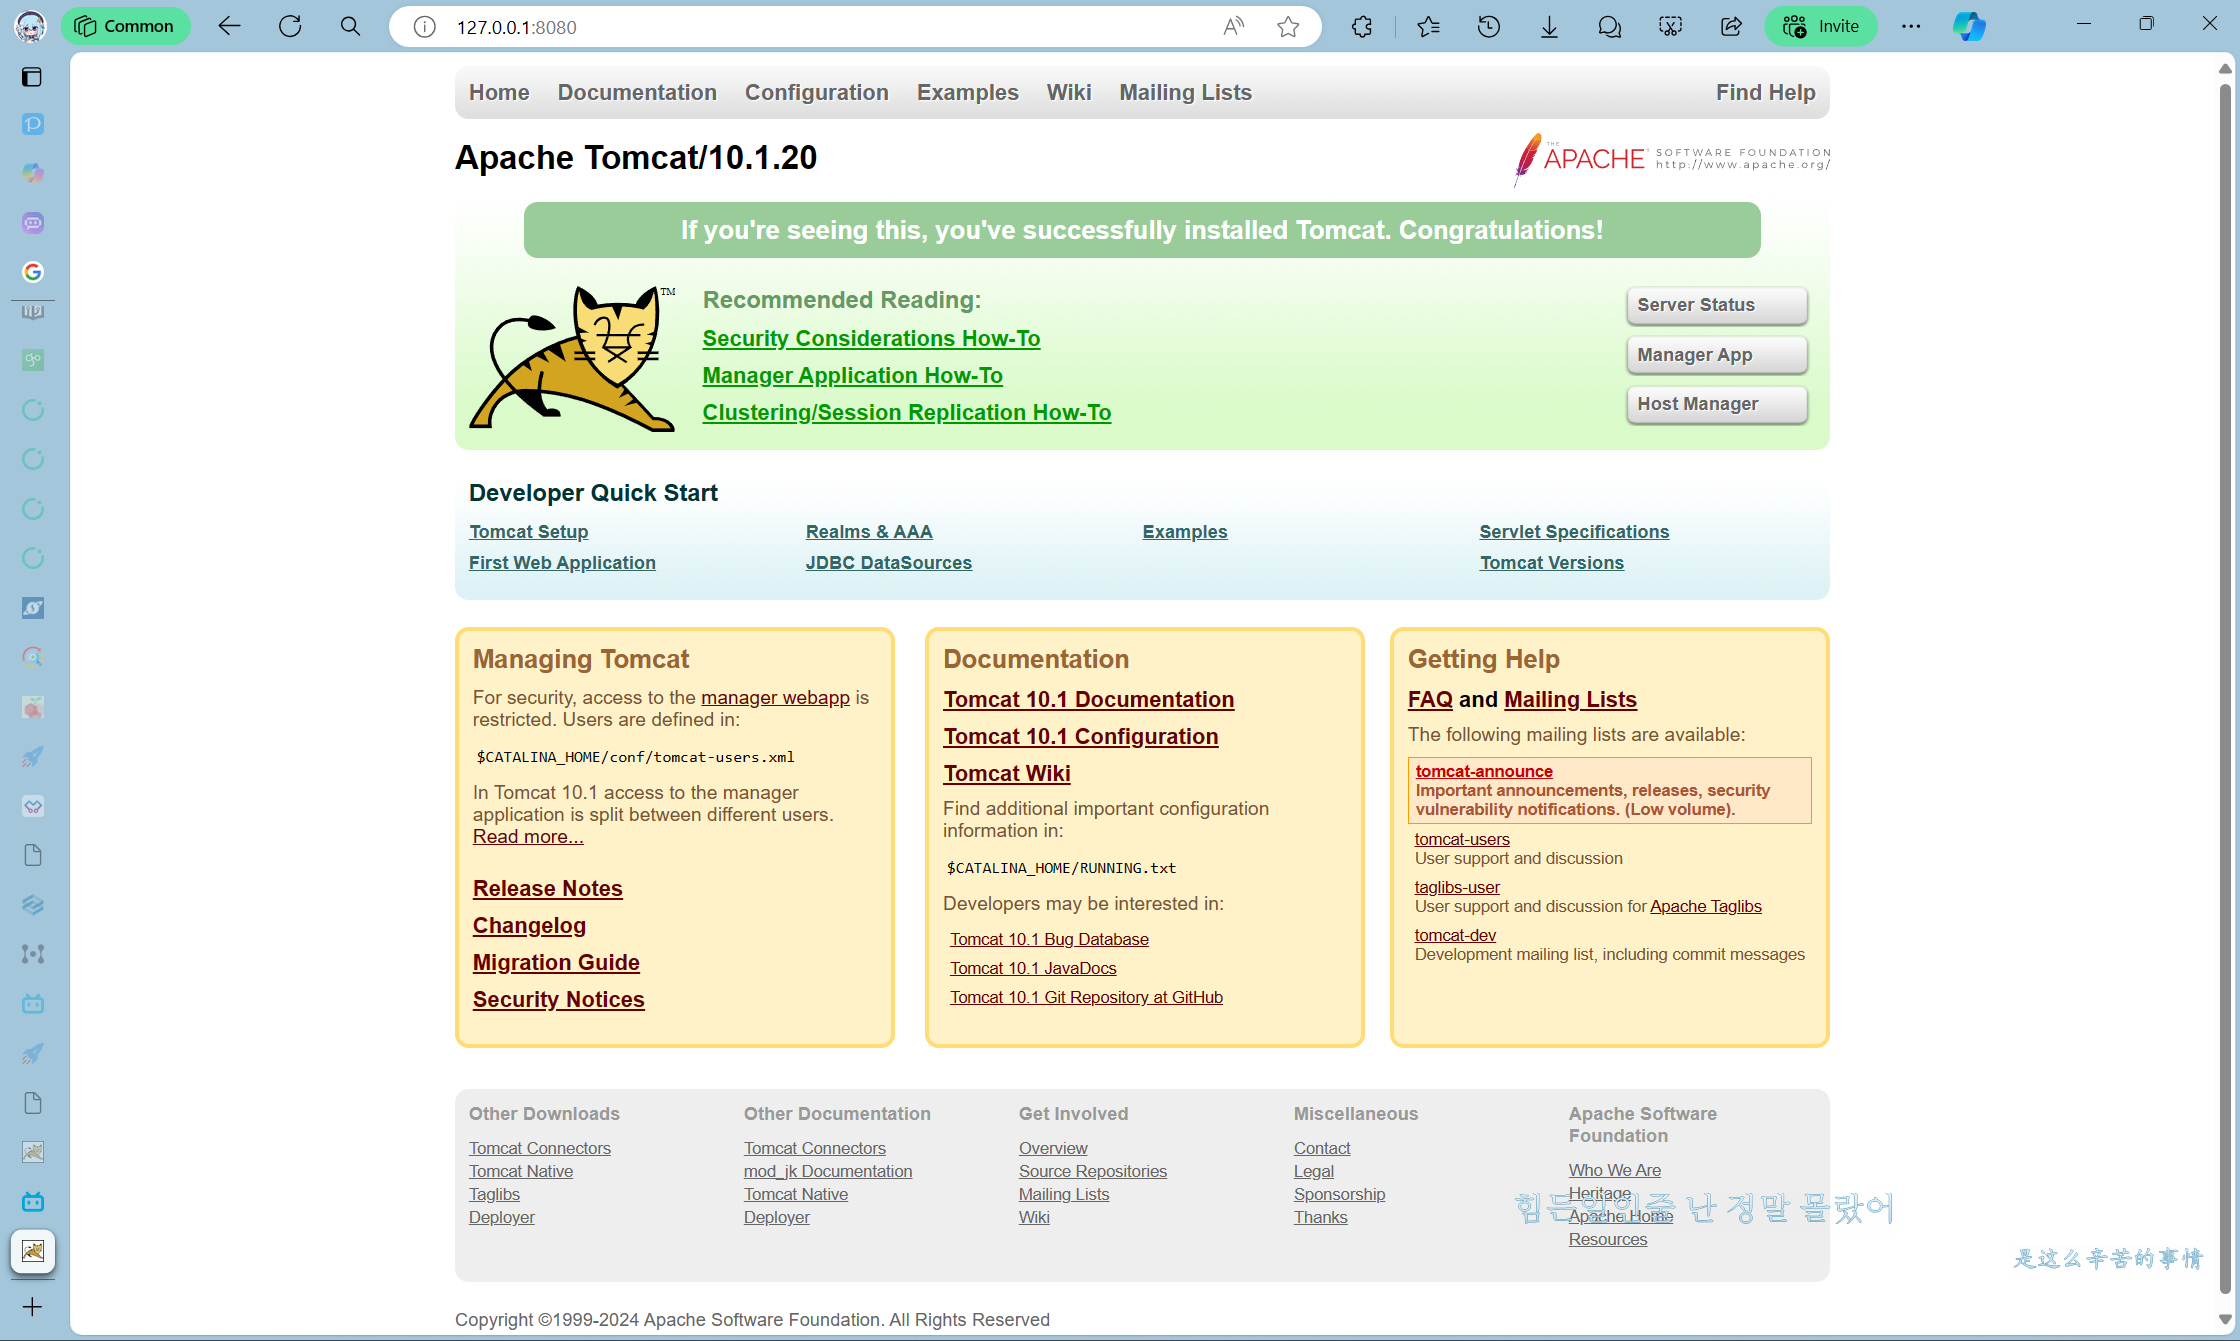The width and height of the screenshot is (2240, 1341).
Task: Open Tomcat 10.1 Git Repository at GitHub
Action: (x=1086, y=998)
